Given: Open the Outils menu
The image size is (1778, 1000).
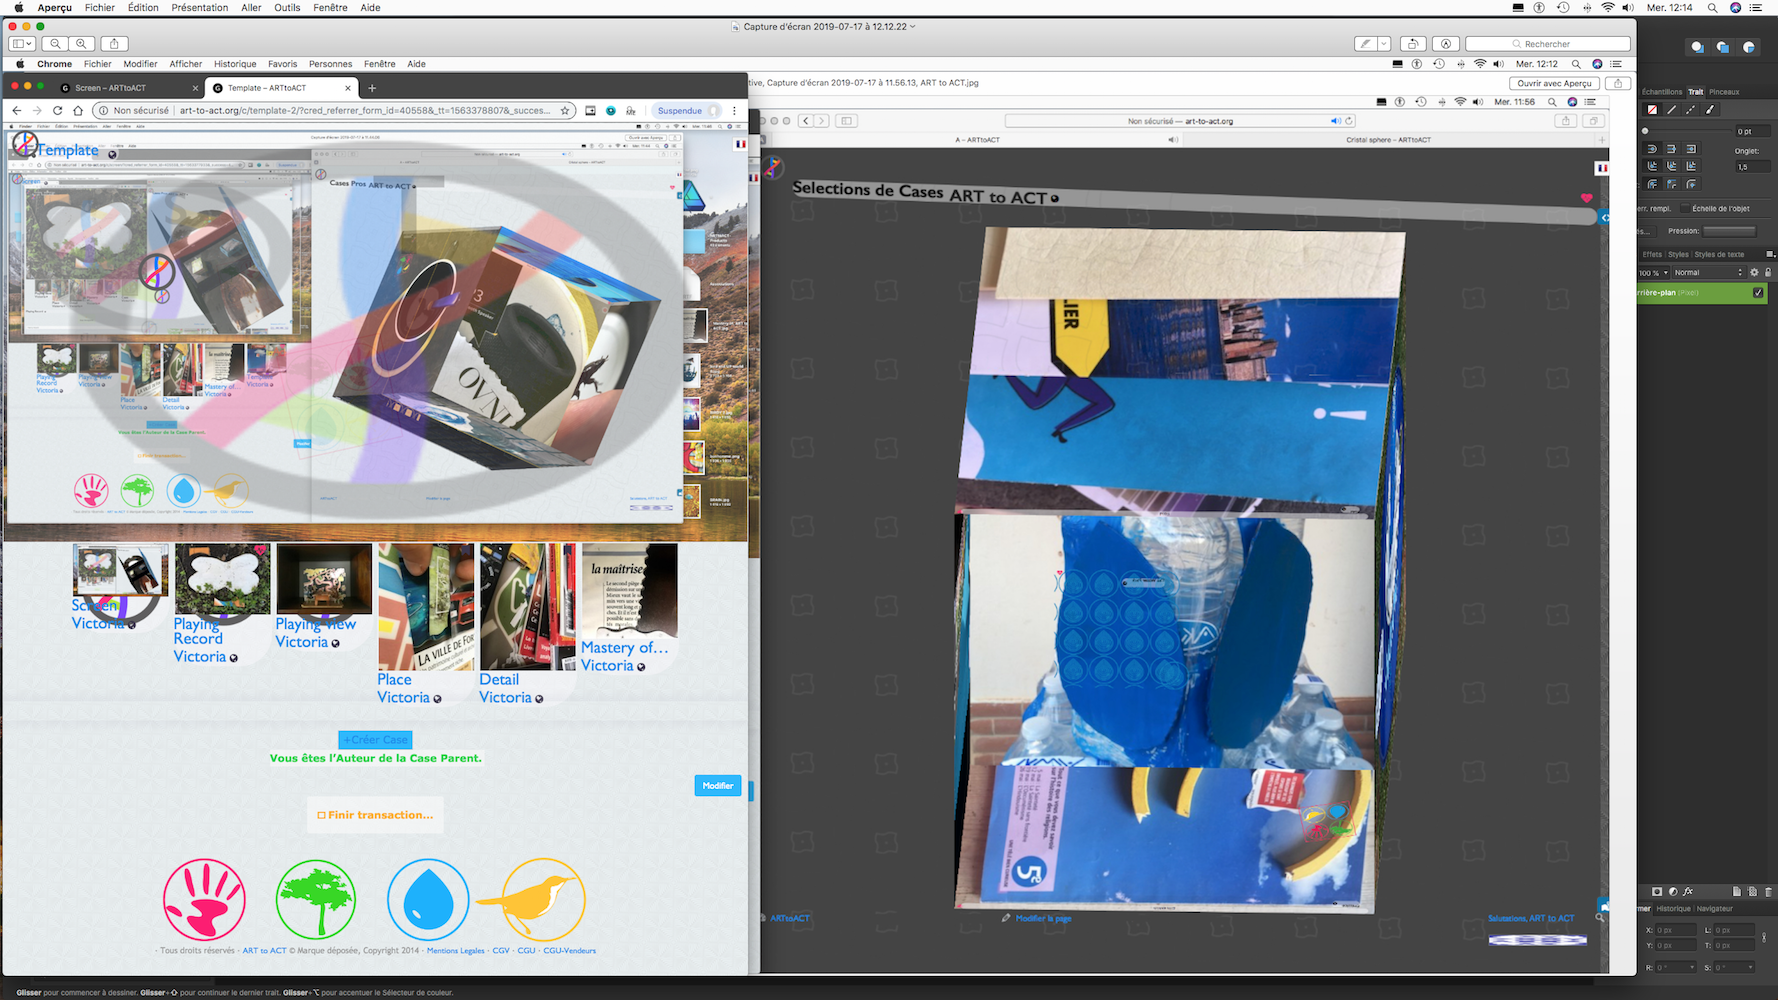Looking at the screenshot, I should [287, 7].
